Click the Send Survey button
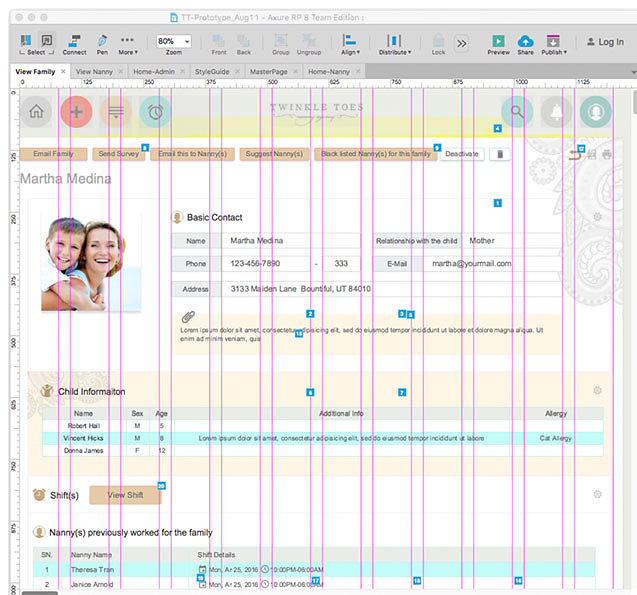This screenshot has width=637, height=595. [x=119, y=154]
